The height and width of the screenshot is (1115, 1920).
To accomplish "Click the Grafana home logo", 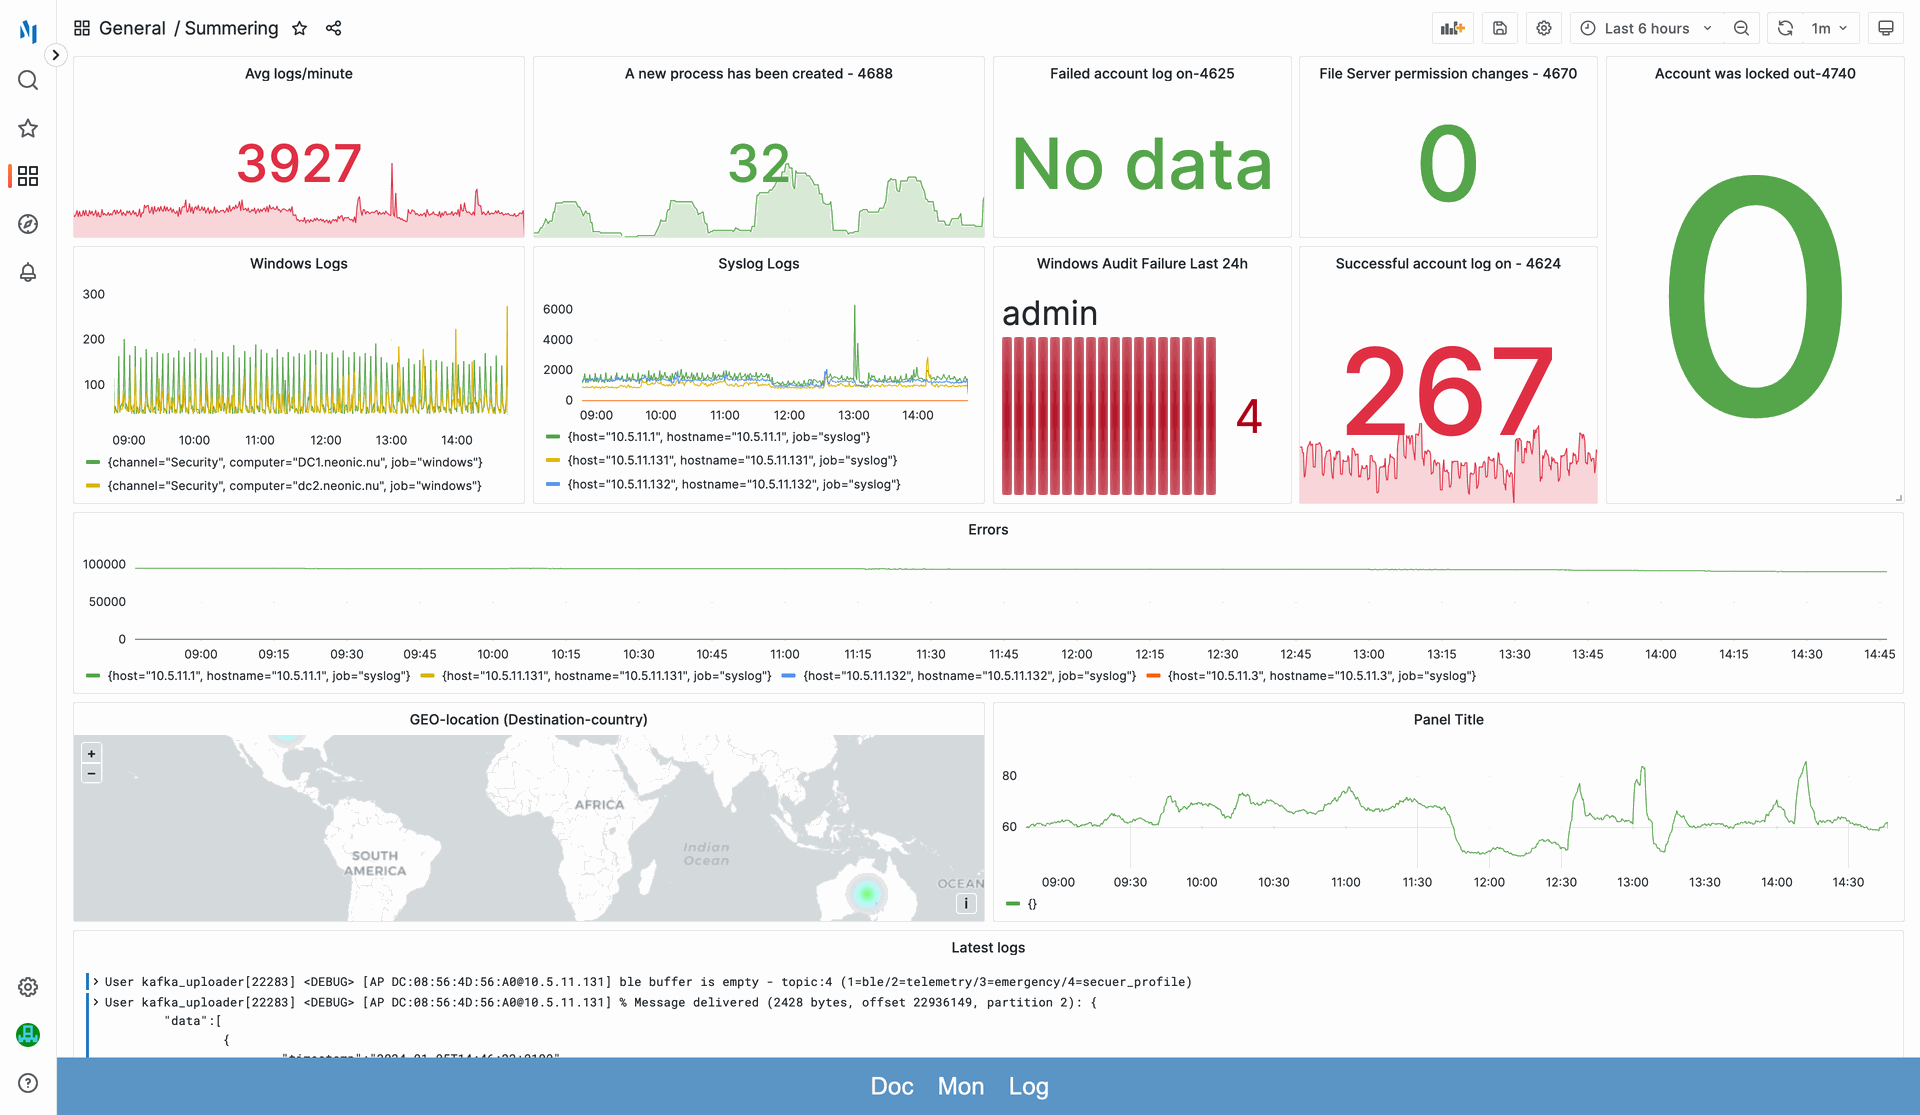I will tap(28, 31).
